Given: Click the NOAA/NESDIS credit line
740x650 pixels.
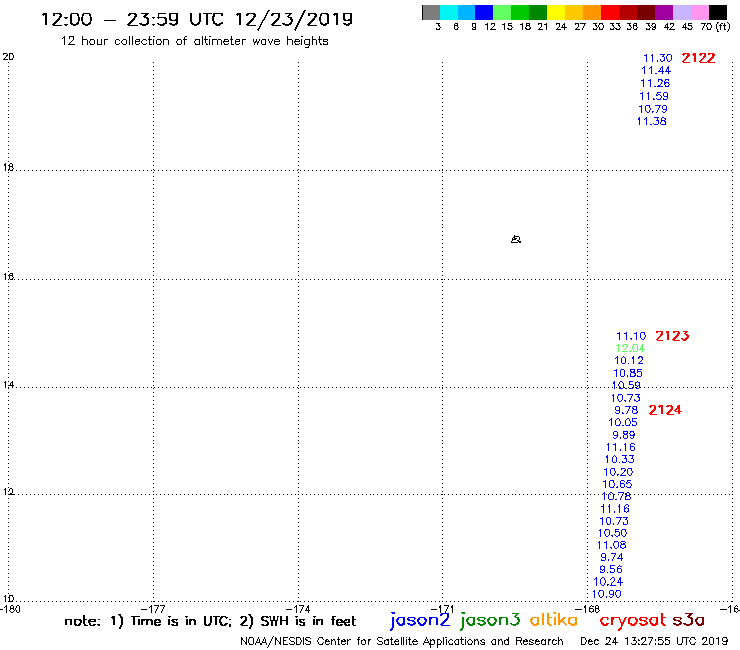Looking at the screenshot, I should click(x=402, y=642).
